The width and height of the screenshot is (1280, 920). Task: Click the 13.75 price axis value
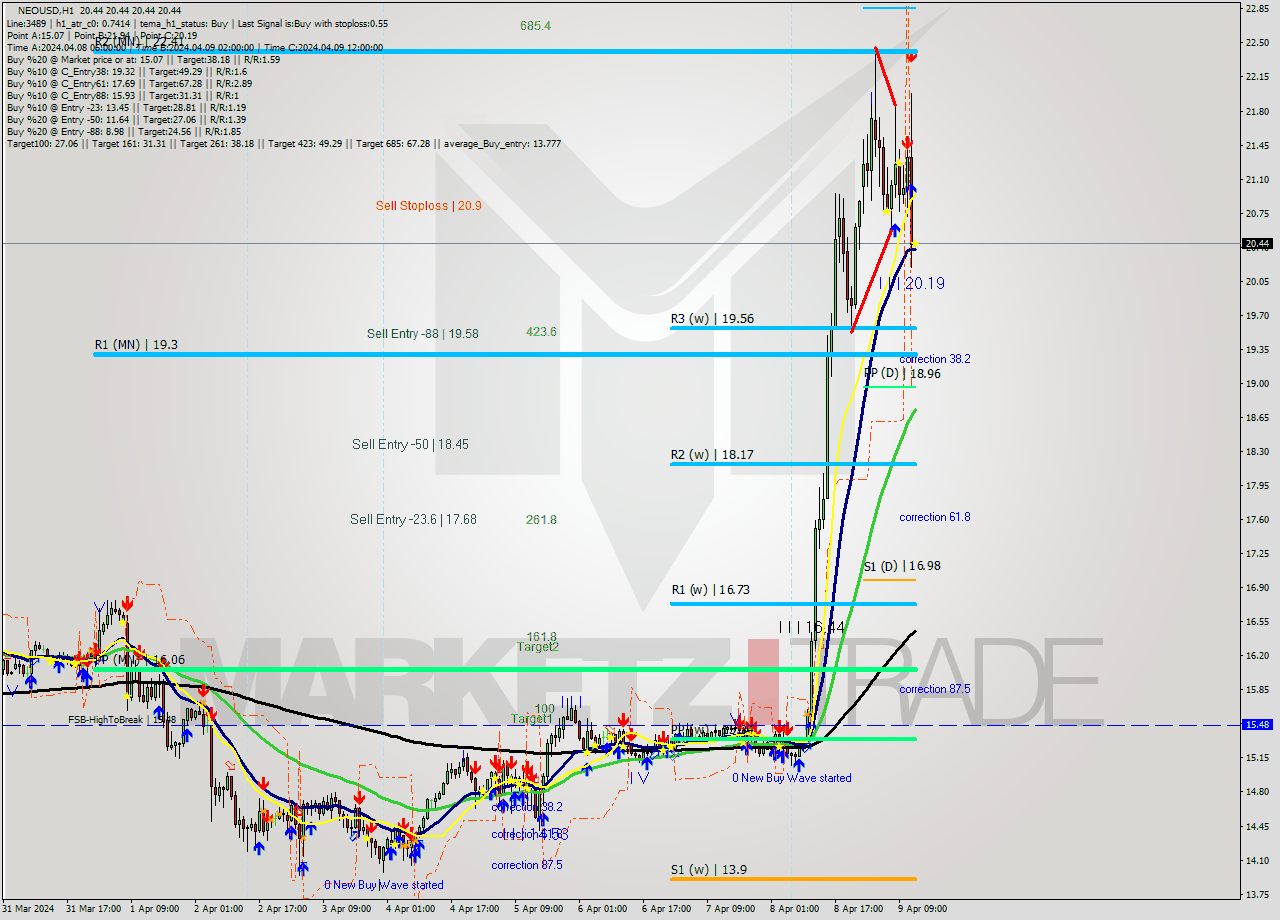pos(1257,894)
